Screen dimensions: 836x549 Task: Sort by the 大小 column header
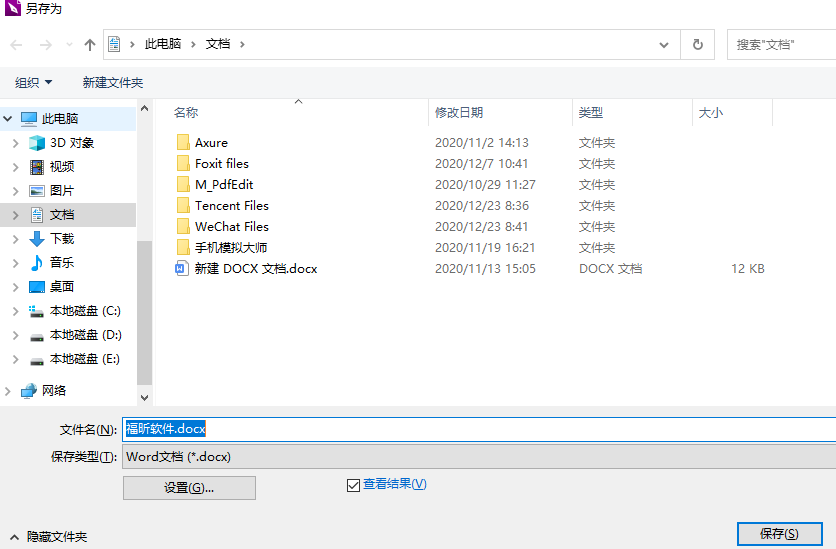[711, 112]
